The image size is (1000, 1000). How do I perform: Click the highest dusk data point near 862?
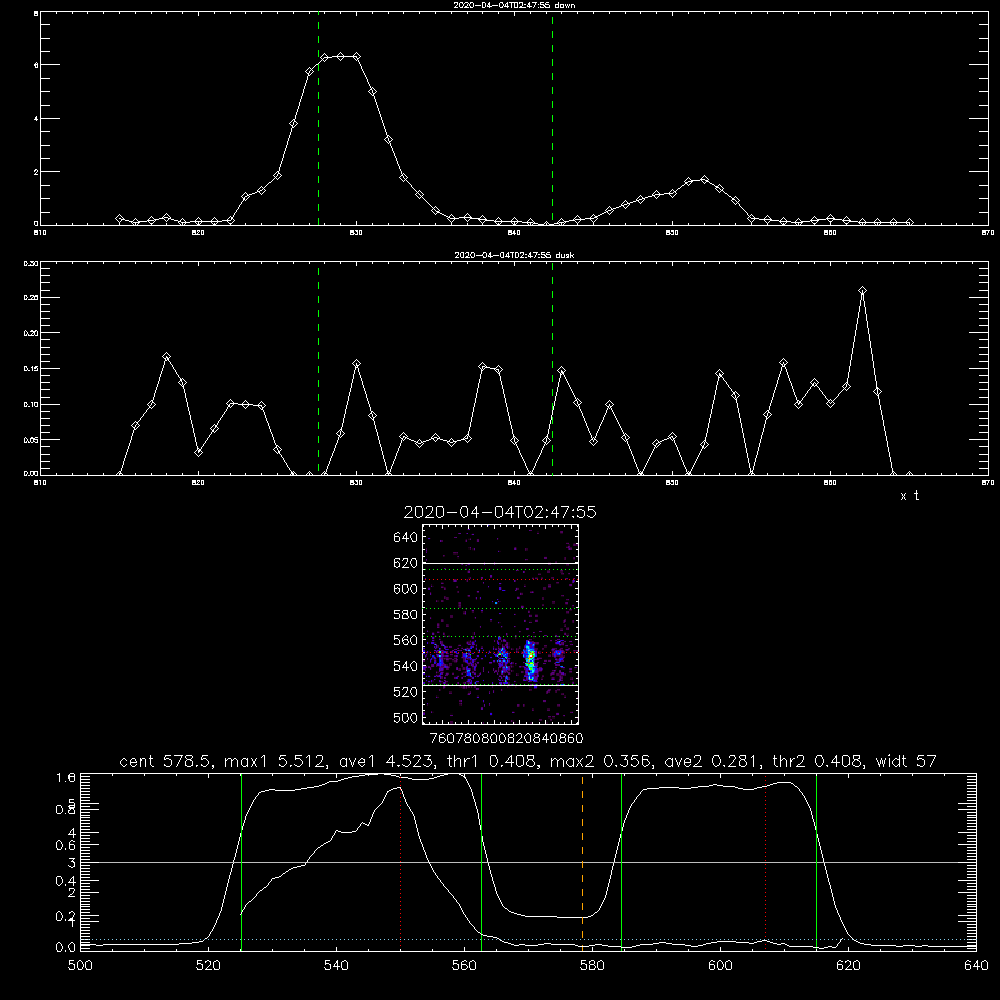point(862,291)
